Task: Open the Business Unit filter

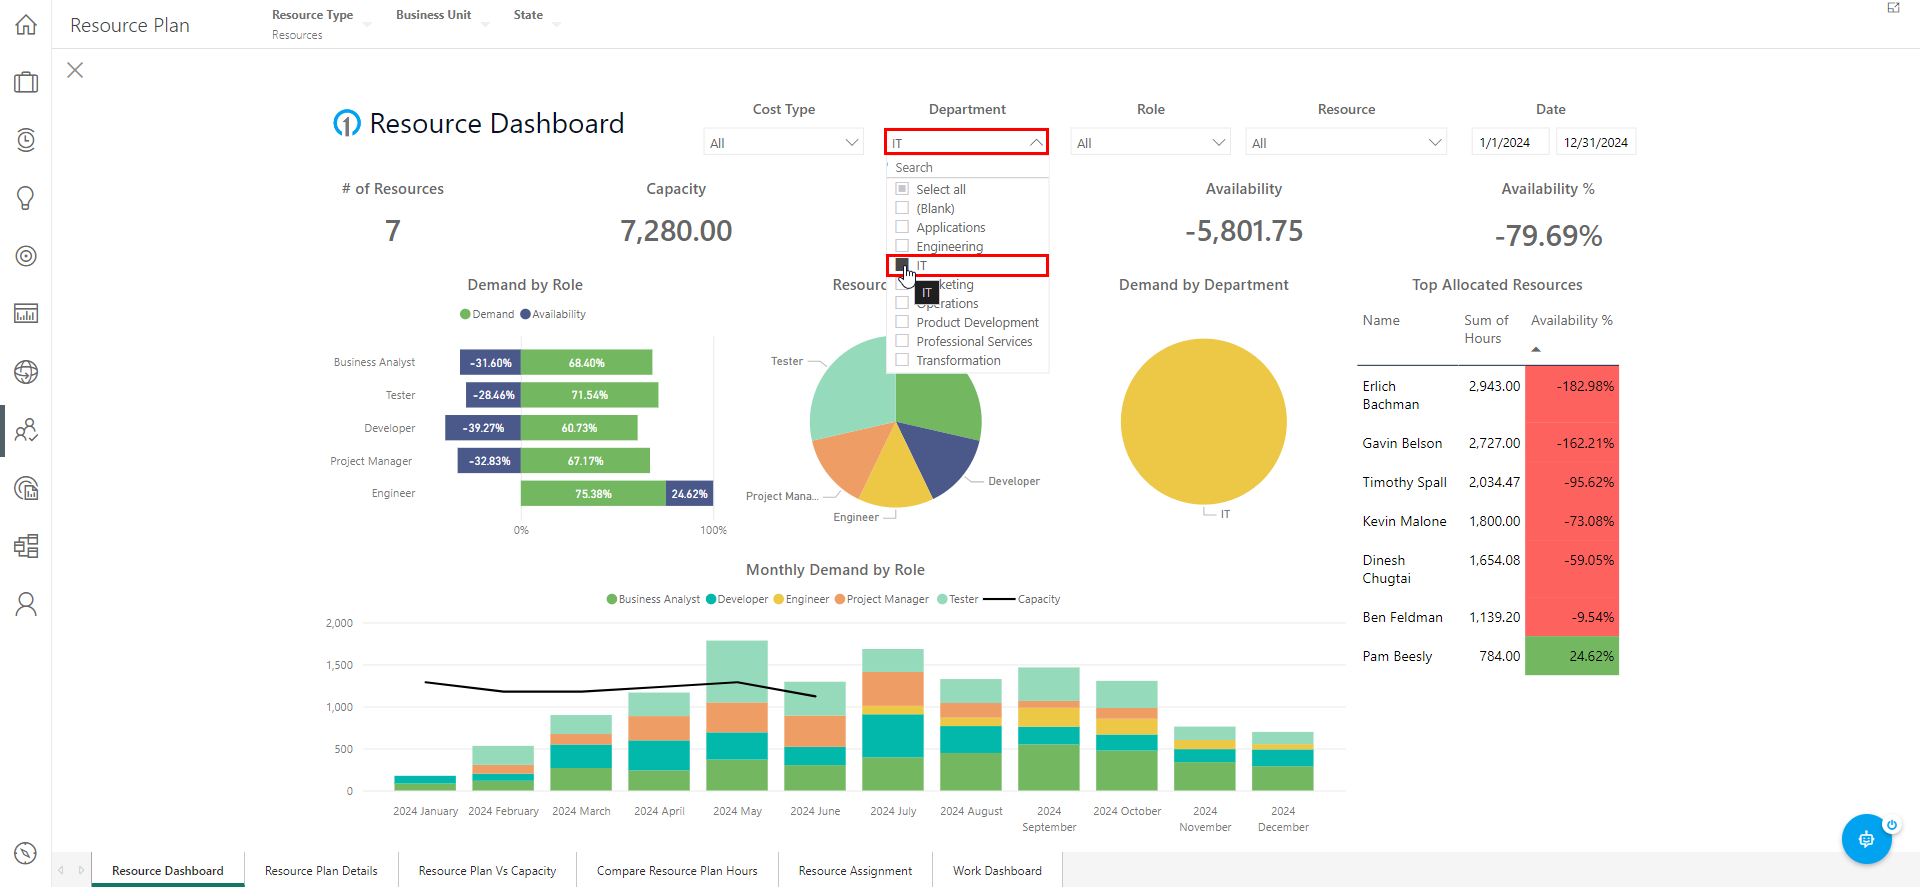Action: click(442, 16)
